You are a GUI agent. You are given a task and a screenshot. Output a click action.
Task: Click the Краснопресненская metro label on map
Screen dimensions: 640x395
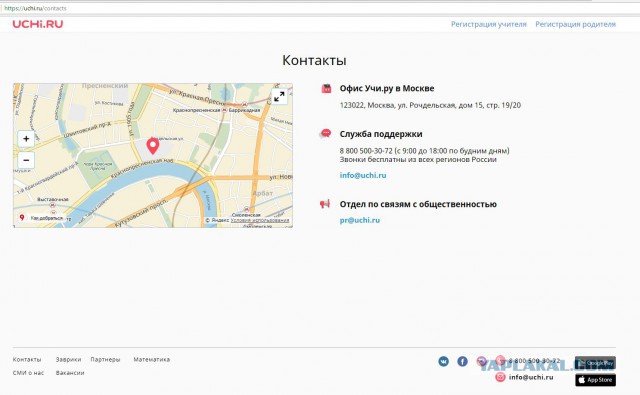click(x=196, y=110)
